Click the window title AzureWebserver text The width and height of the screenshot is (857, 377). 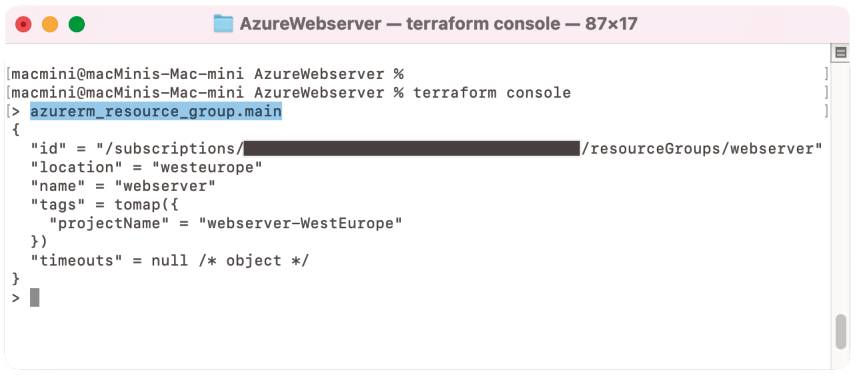(x=310, y=24)
